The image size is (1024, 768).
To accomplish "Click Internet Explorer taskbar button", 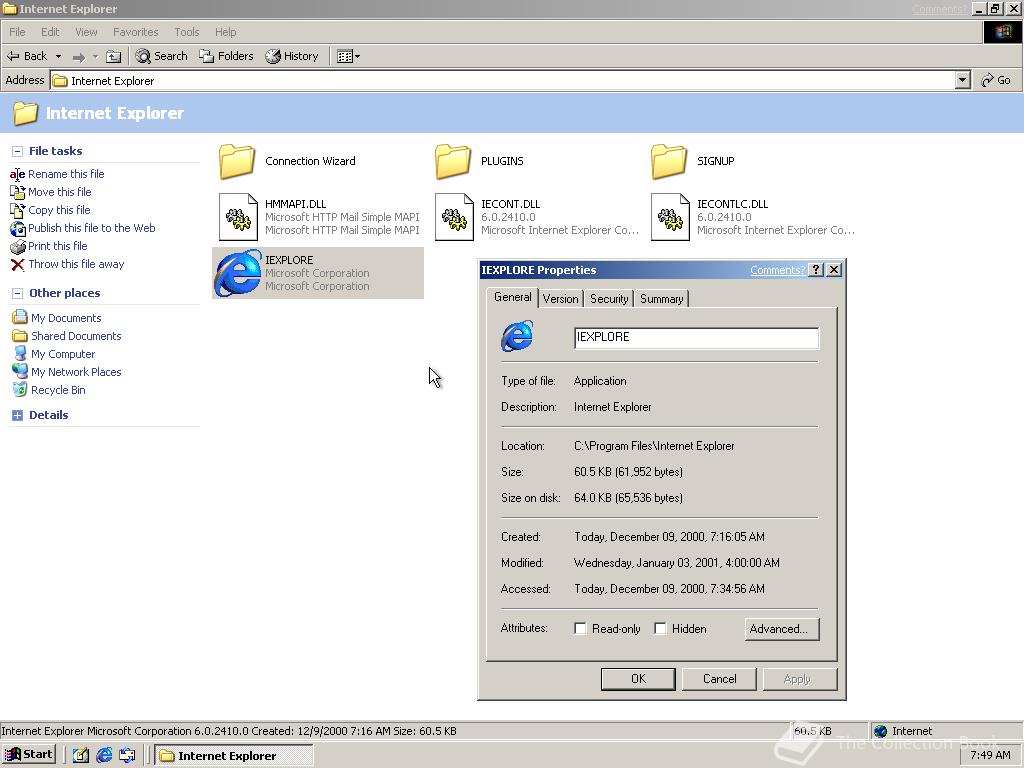I will pos(234,756).
